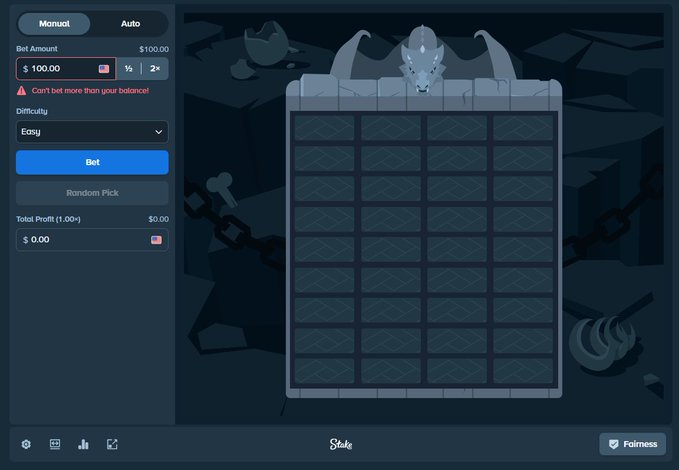Click the dragon head atop the tower
Viewport: 679px width, 470px height.
pyautogui.click(x=422, y=61)
